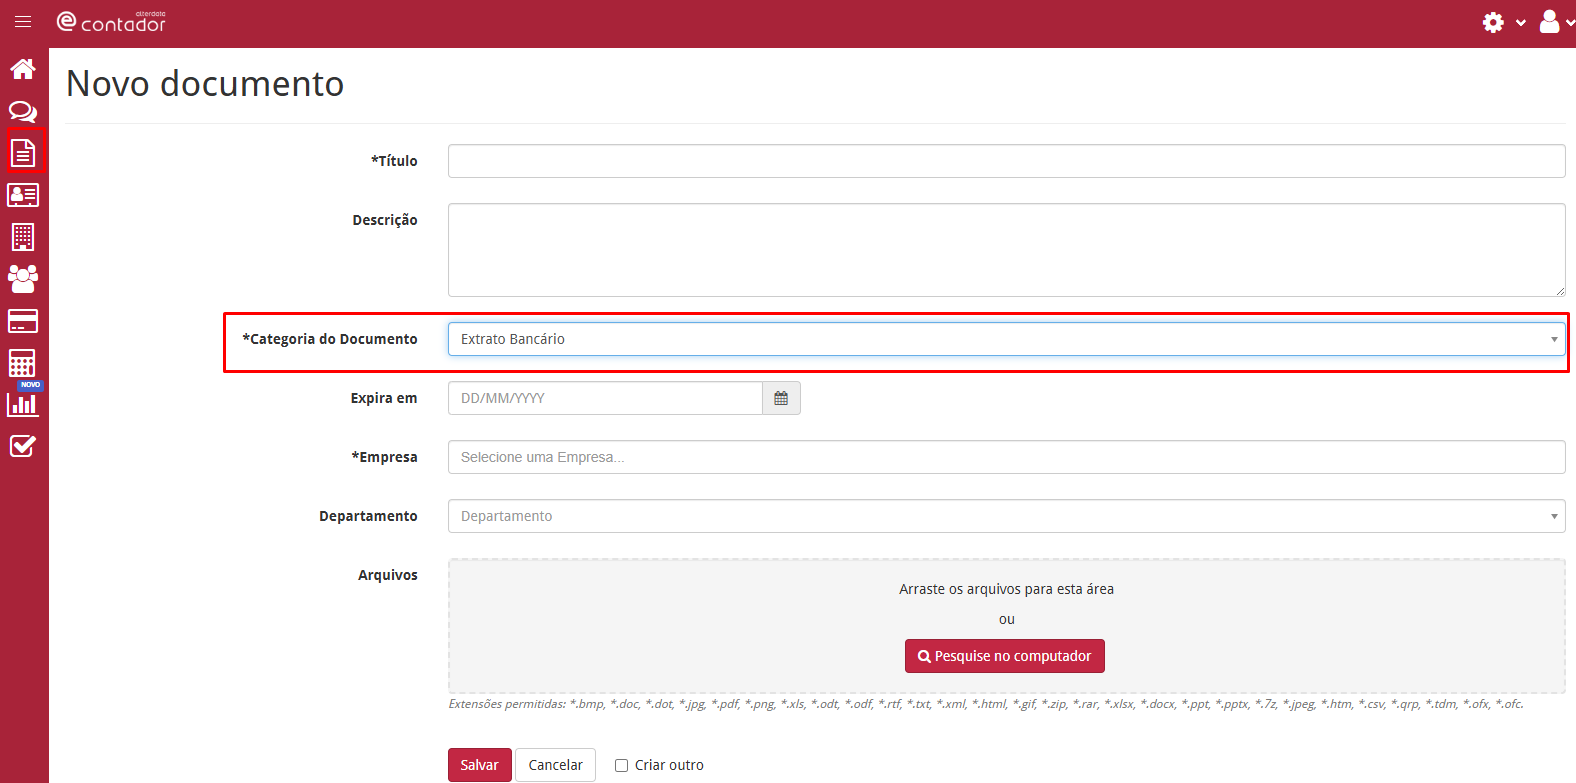Open the hamburger menu icon

pyautogui.click(x=23, y=22)
